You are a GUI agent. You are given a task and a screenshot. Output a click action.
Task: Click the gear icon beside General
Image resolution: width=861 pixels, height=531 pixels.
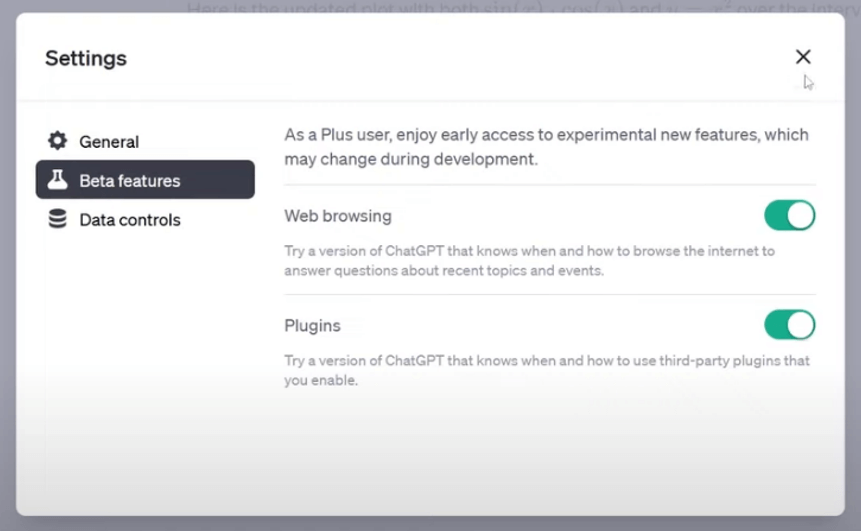click(x=57, y=141)
